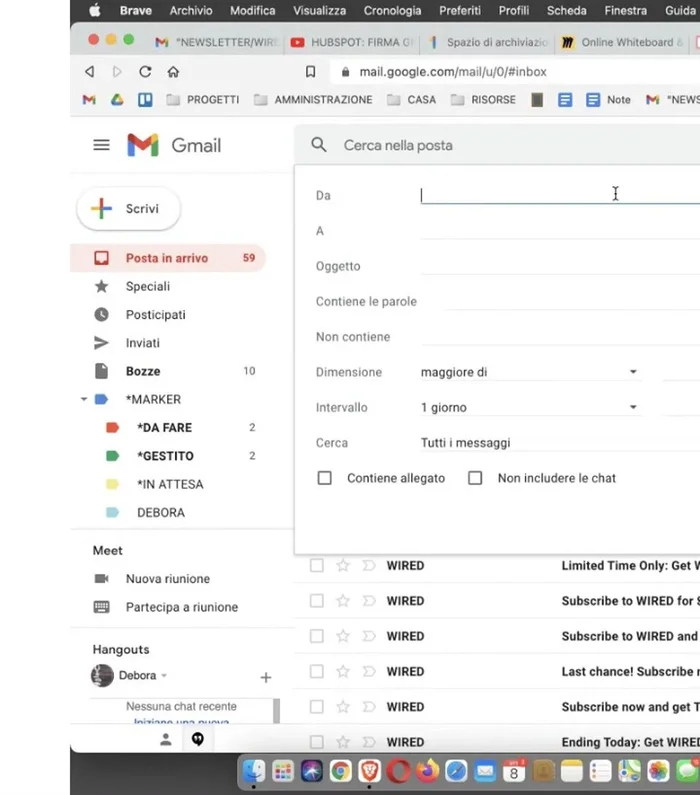Screen dimensions: 700x795
Task: Open Photos from the dock
Action: [x=658, y=771]
